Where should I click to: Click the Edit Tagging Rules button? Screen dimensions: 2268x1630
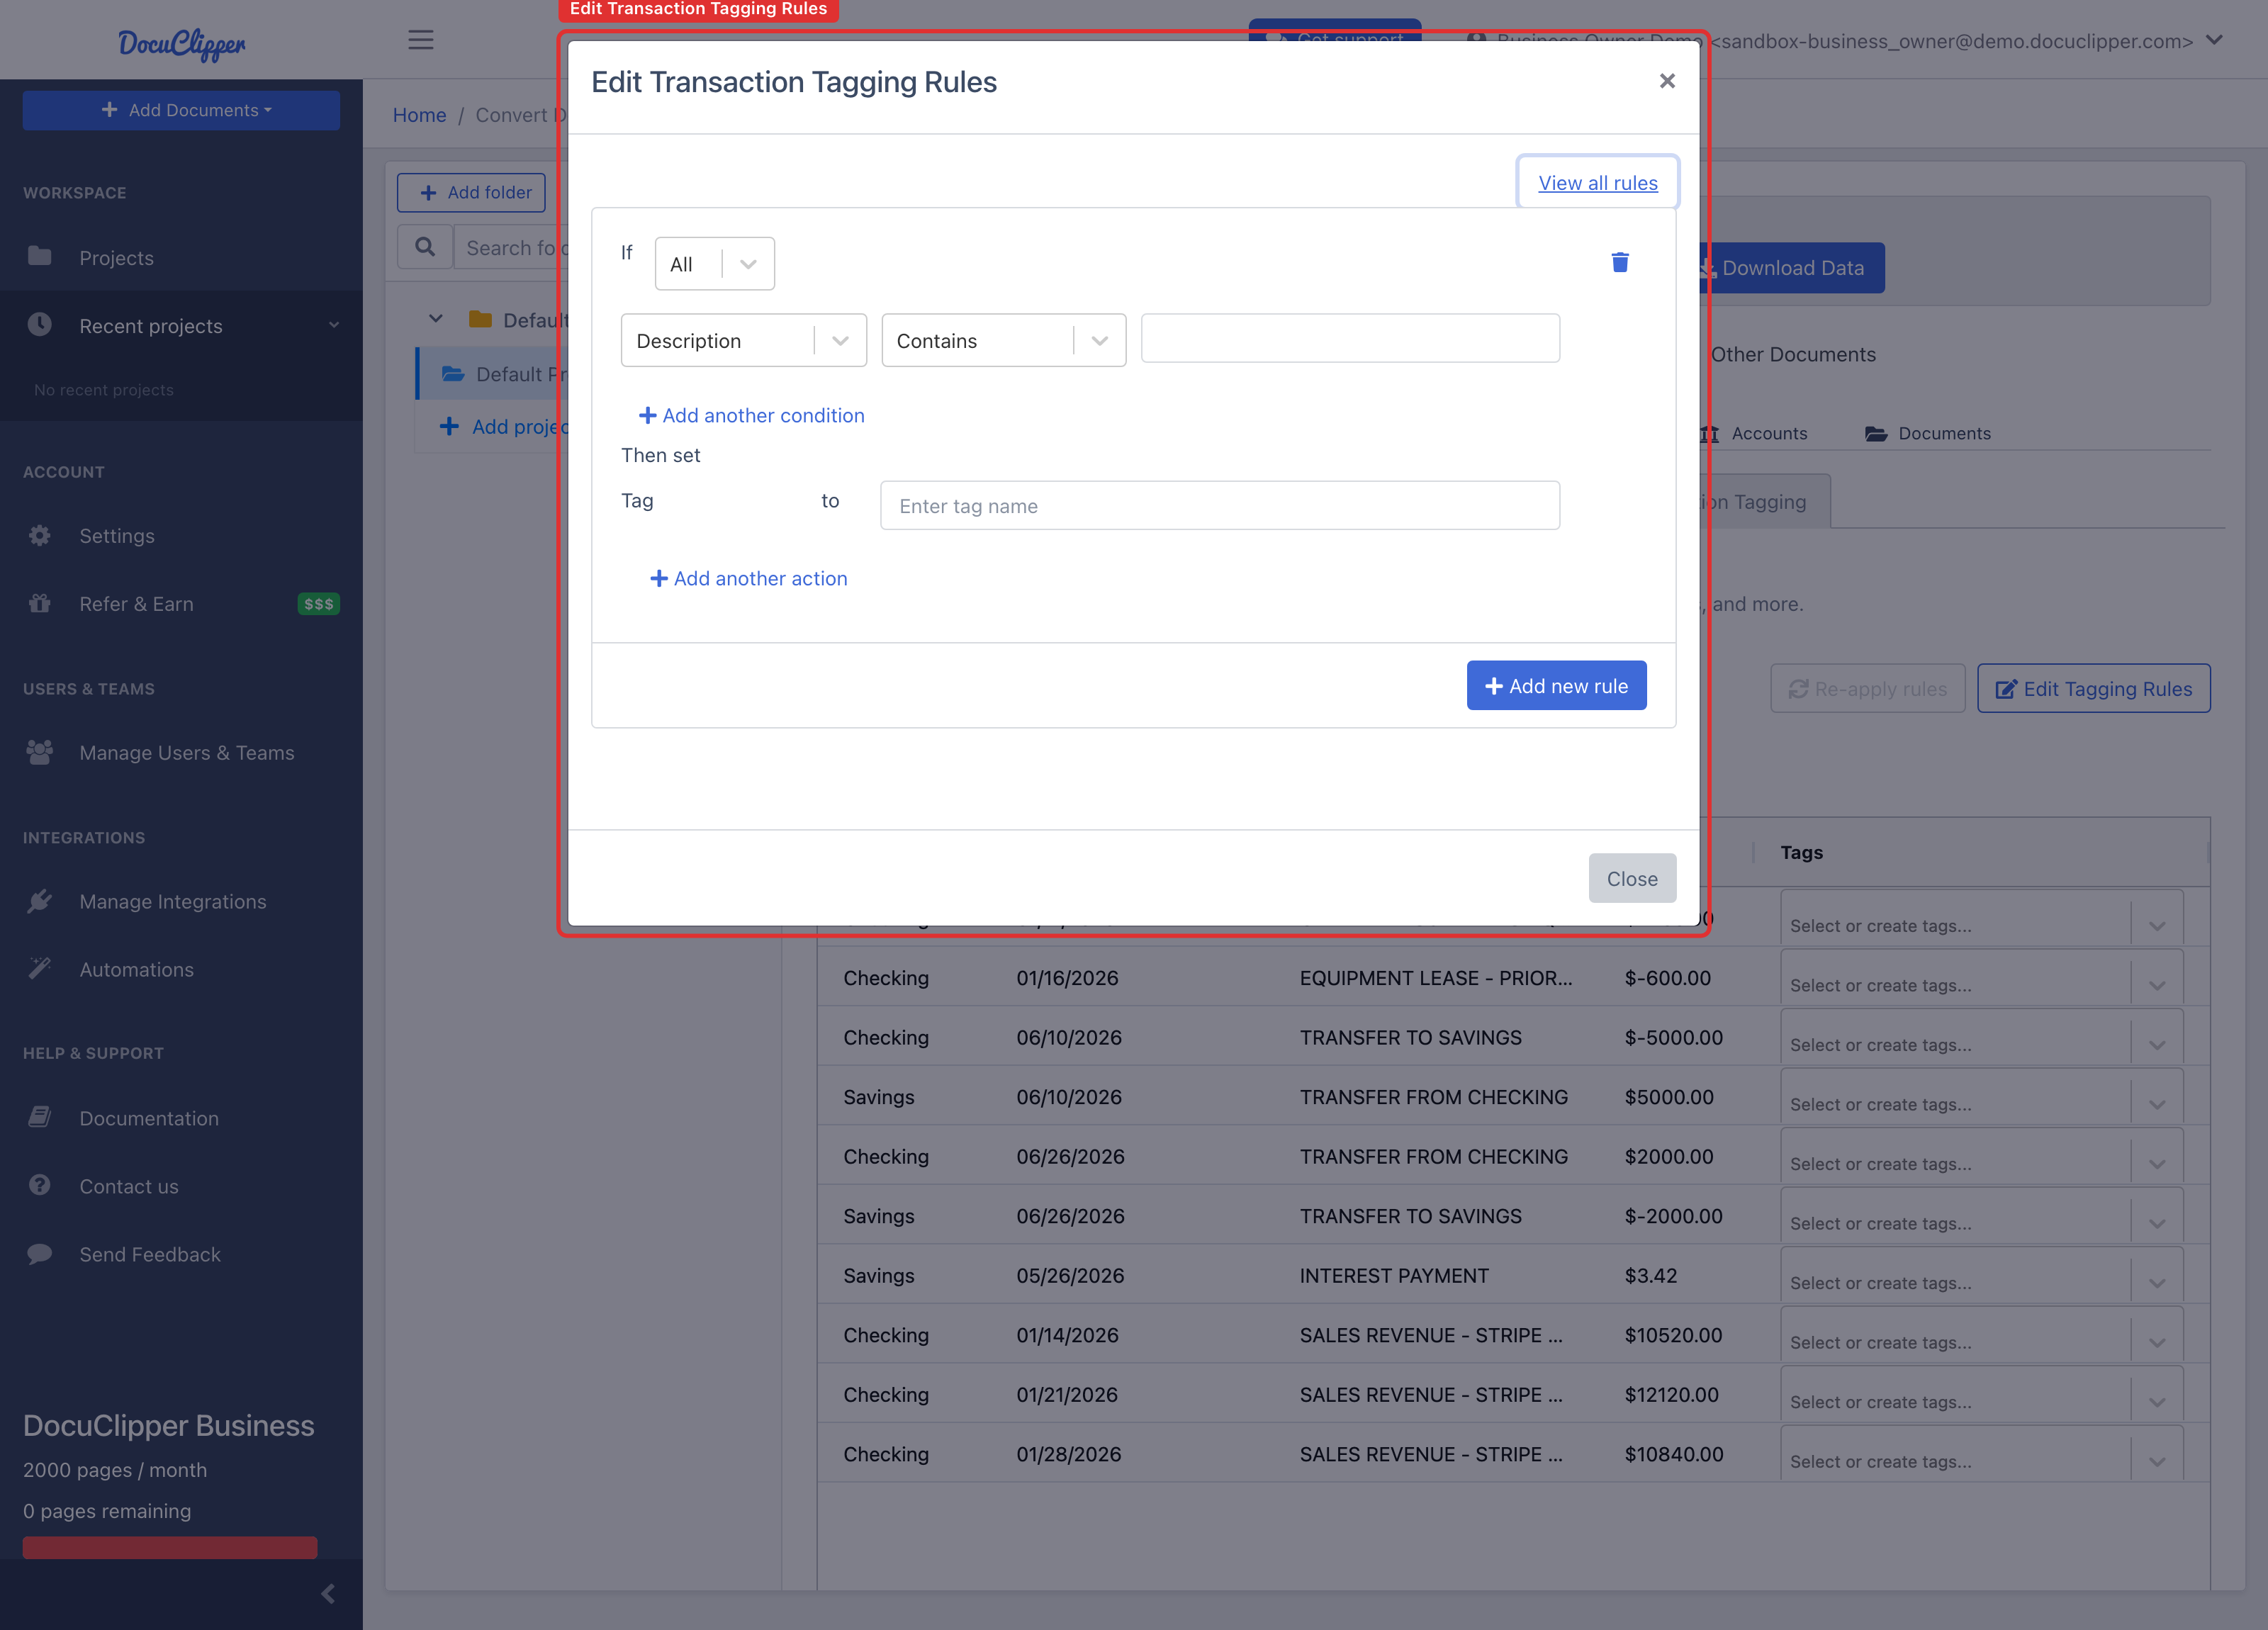[2093, 688]
